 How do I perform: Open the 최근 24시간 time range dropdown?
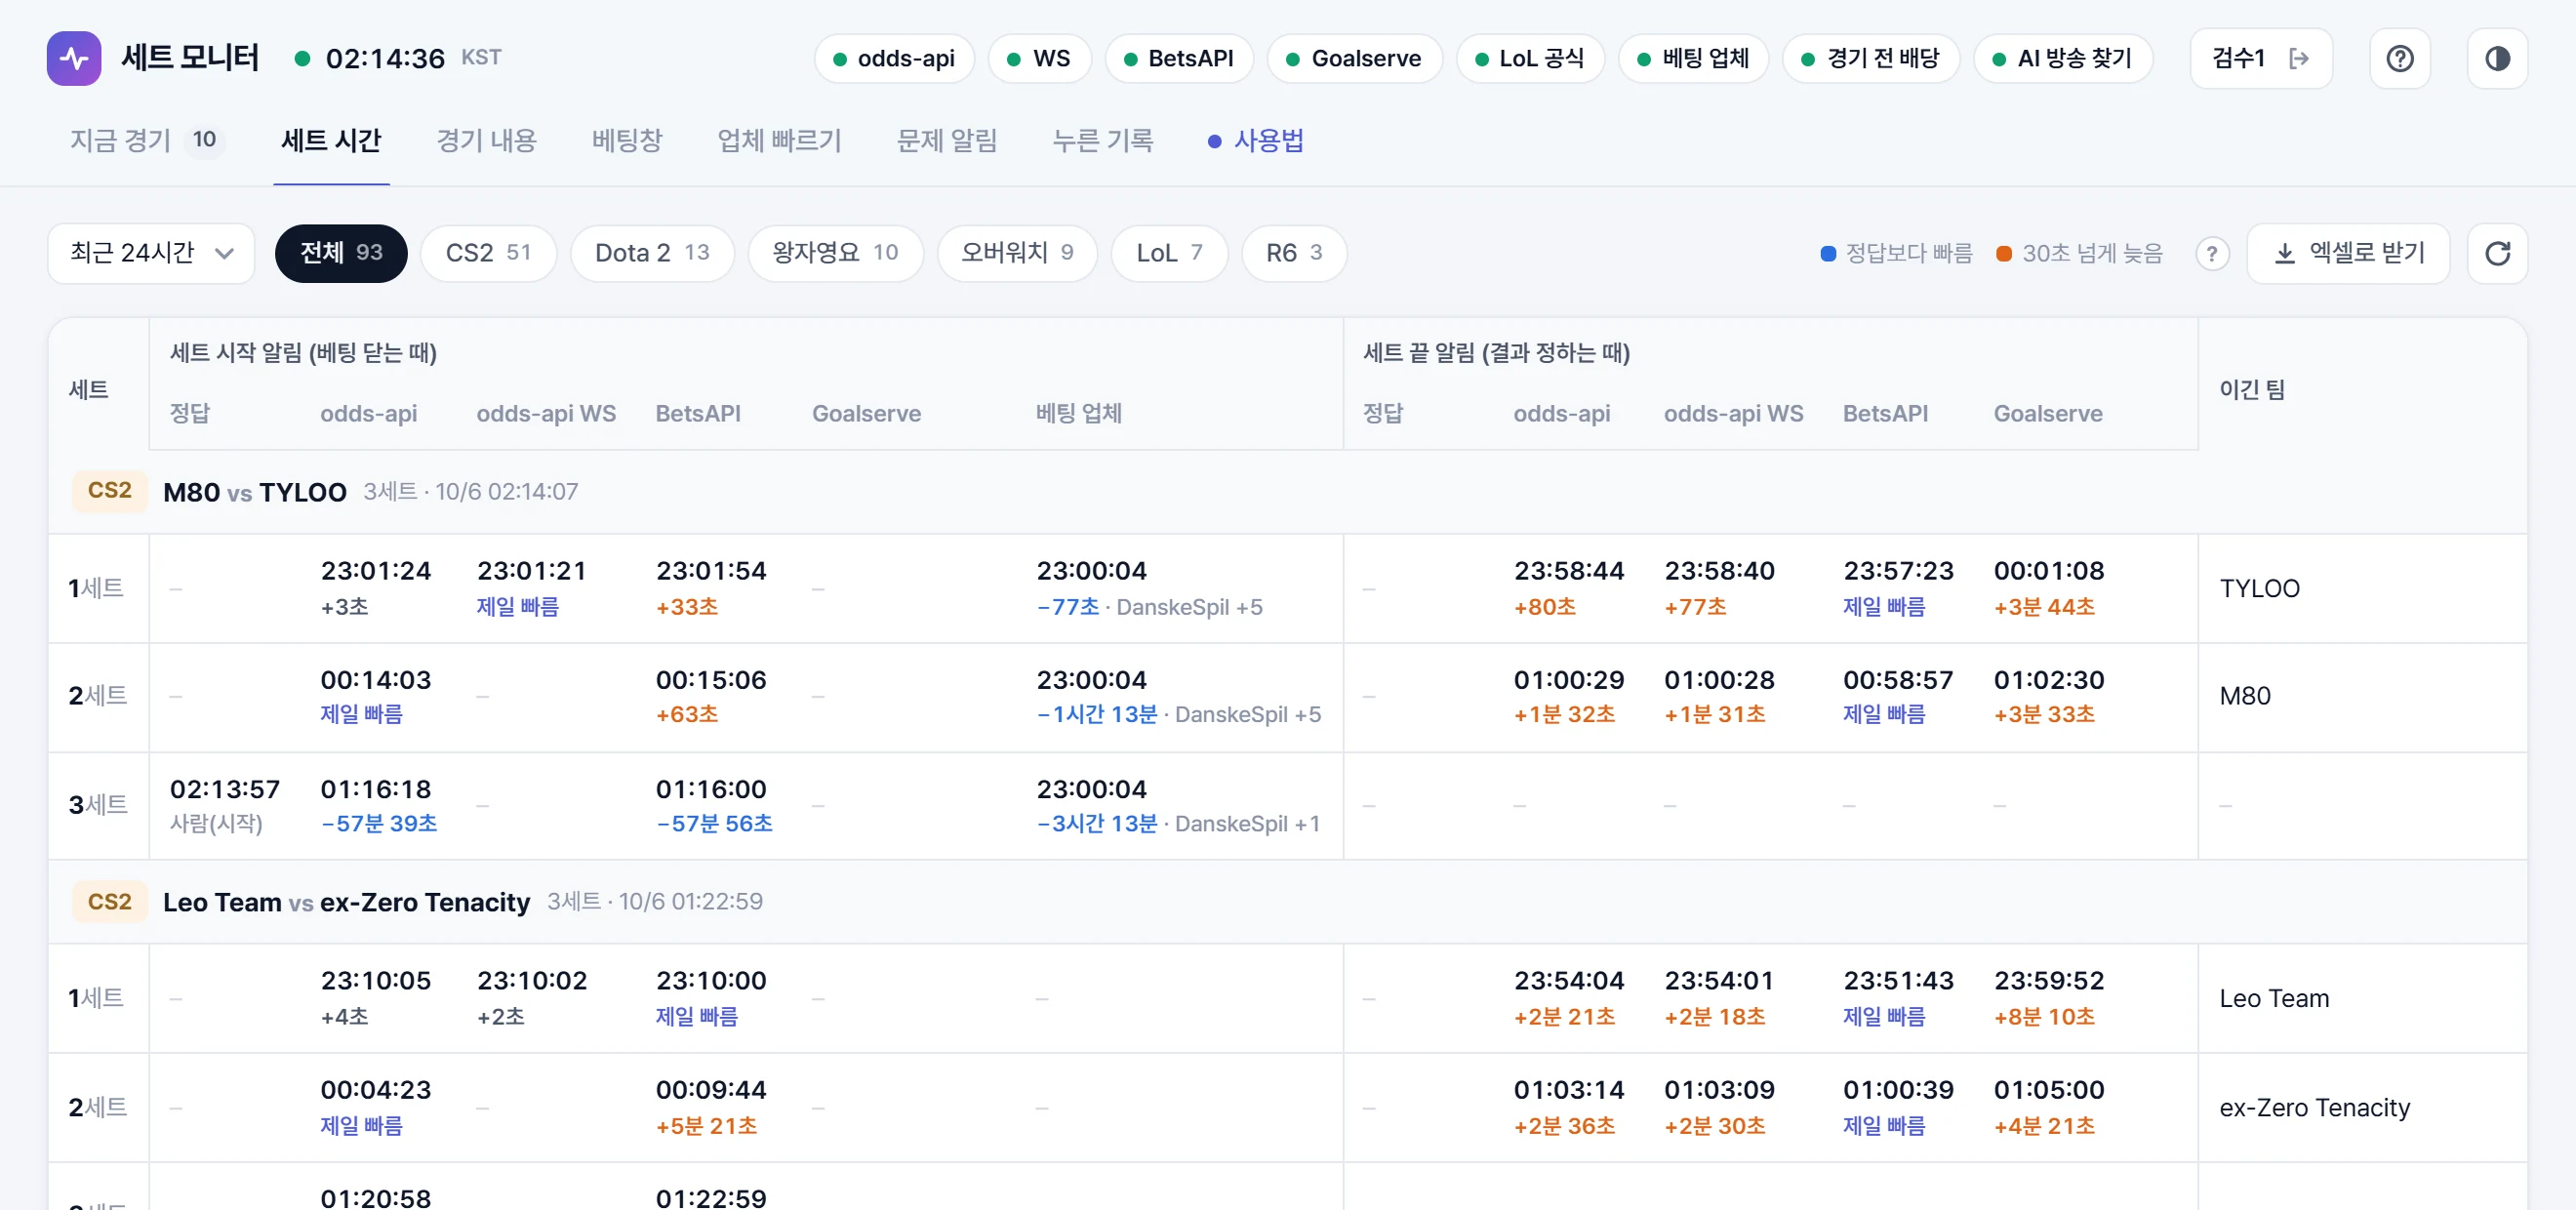coord(151,253)
